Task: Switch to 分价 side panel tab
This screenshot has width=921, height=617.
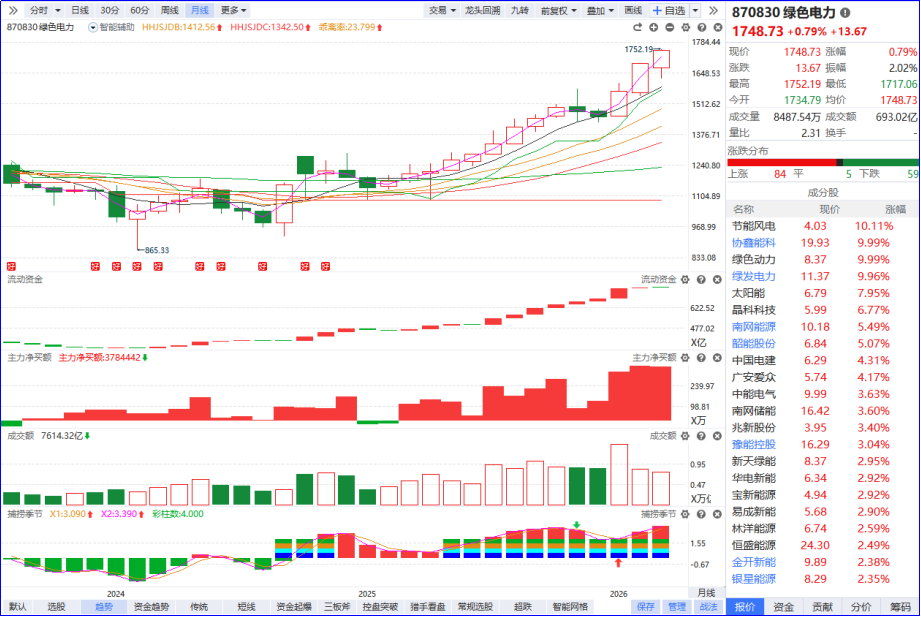Action: click(862, 607)
